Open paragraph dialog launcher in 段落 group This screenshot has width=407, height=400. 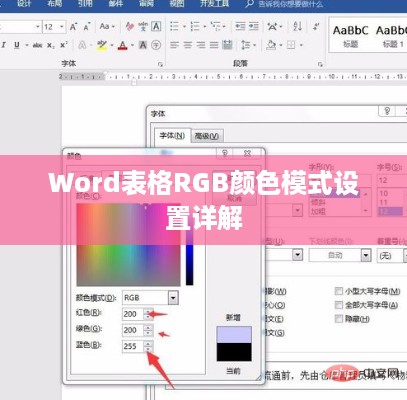click(320, 64)
